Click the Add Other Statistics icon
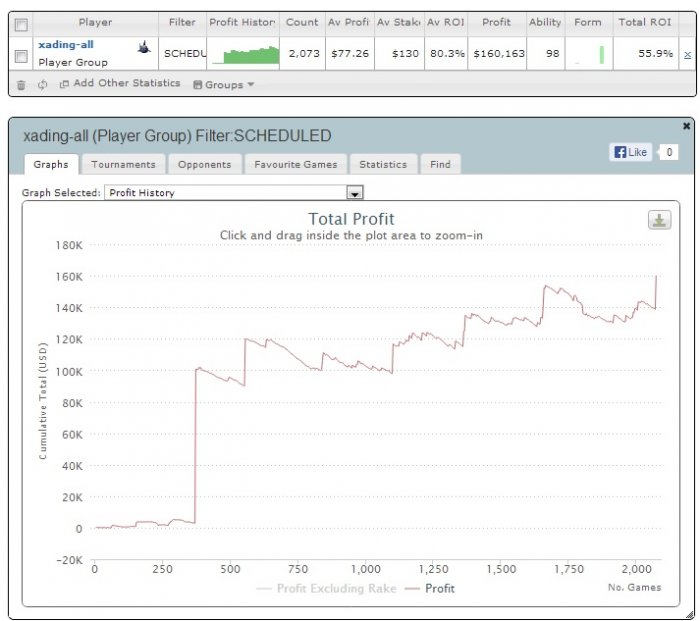 [x=64, y=84]
